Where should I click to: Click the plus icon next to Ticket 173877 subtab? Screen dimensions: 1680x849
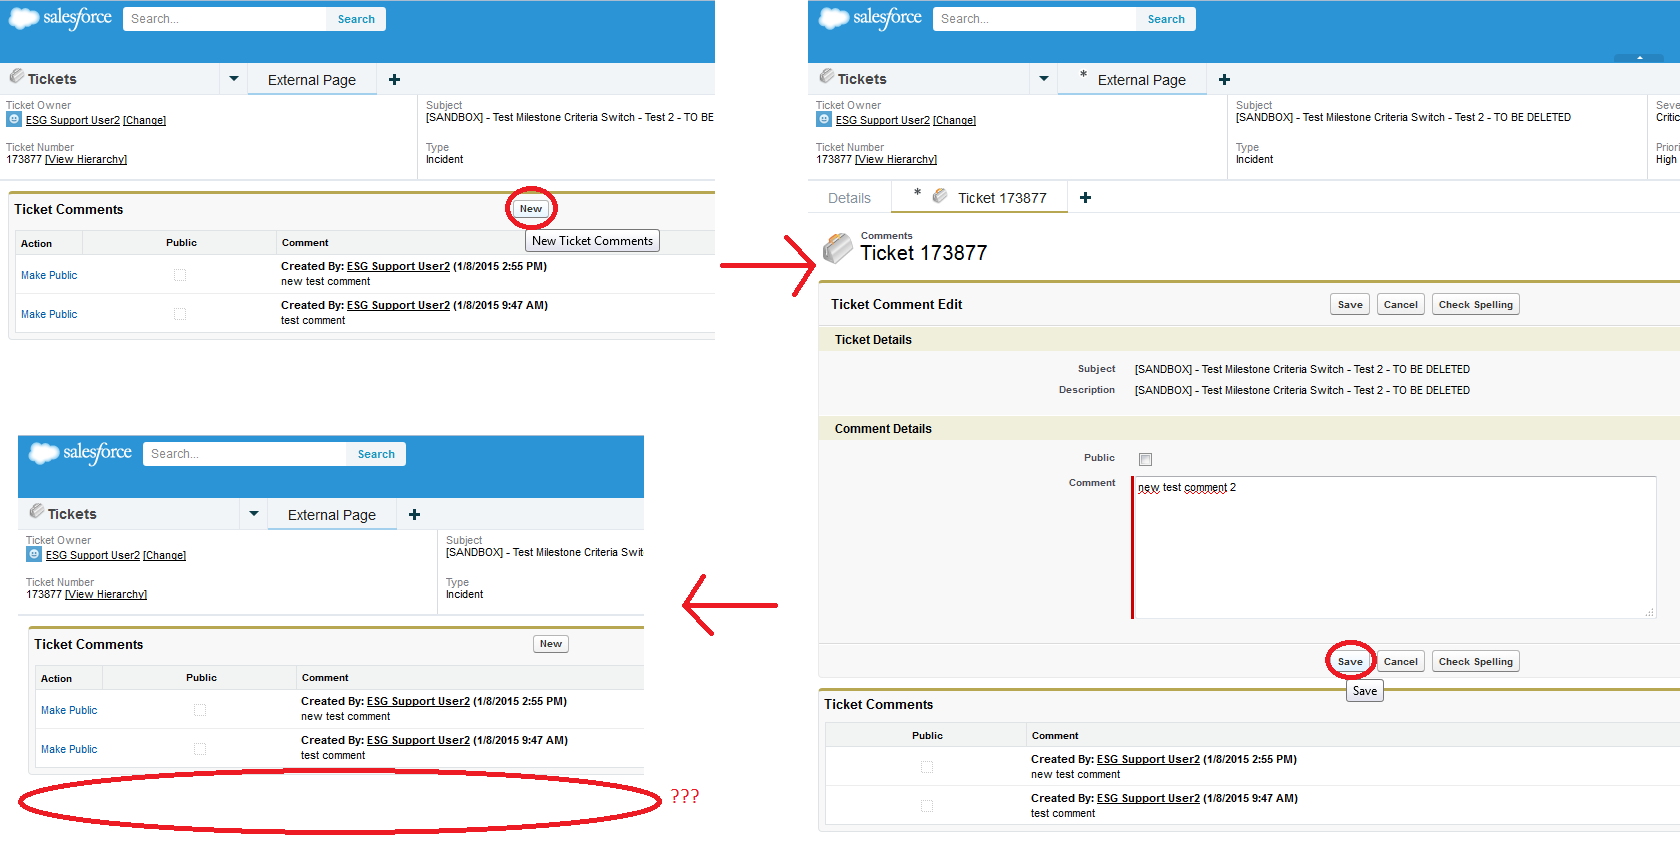coord(1085,198)
